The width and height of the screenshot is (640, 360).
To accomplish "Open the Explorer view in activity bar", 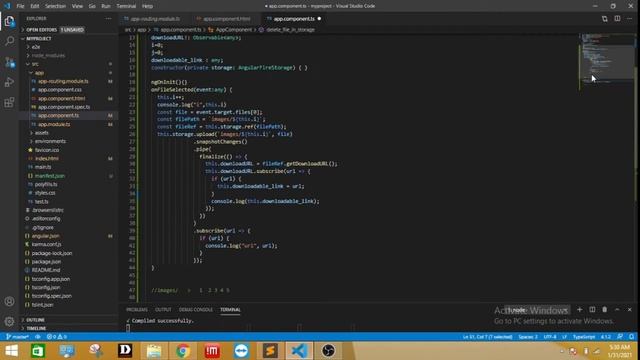I will coord(9,21).
